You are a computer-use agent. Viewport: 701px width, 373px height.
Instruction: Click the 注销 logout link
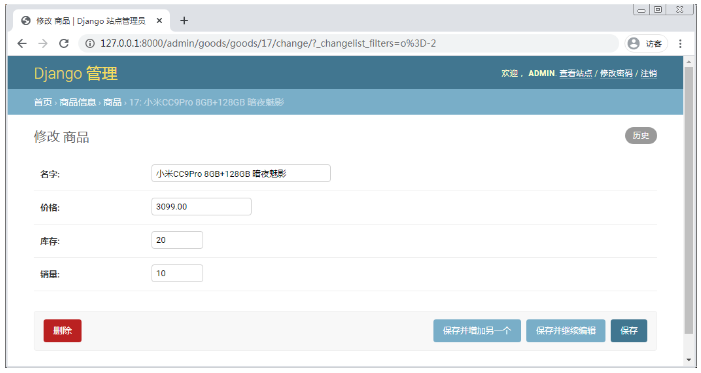coord(649,73)
